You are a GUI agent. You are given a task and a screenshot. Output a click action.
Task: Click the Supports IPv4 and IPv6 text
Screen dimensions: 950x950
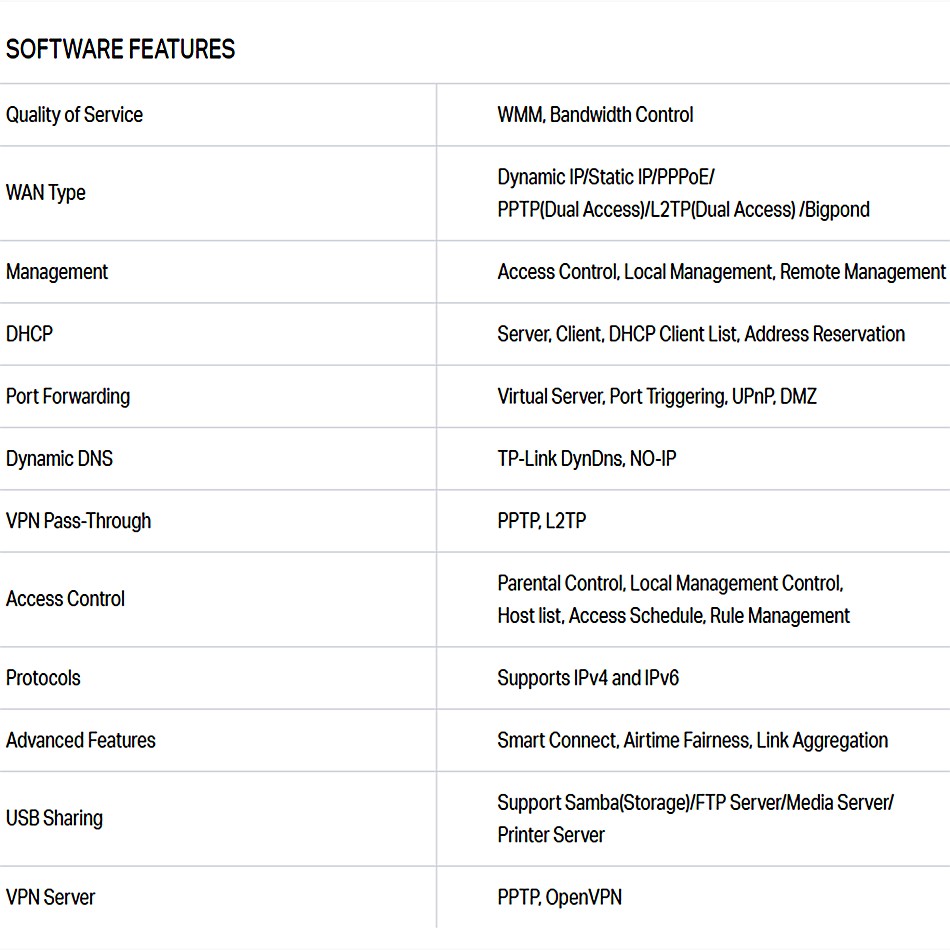tap(588, 678)
